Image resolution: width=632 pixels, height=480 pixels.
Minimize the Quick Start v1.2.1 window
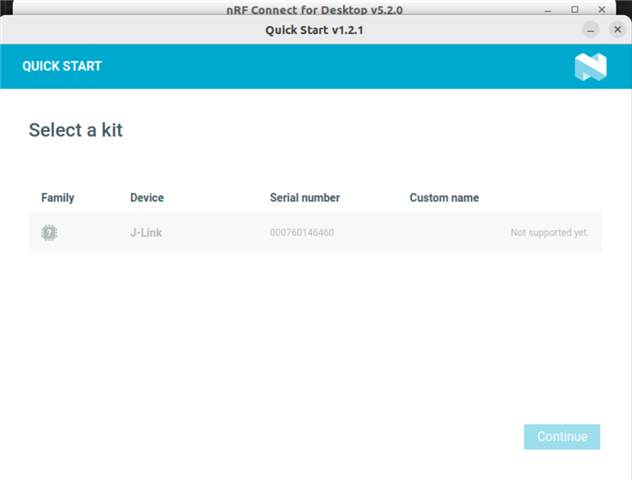[x=590, y=30]
